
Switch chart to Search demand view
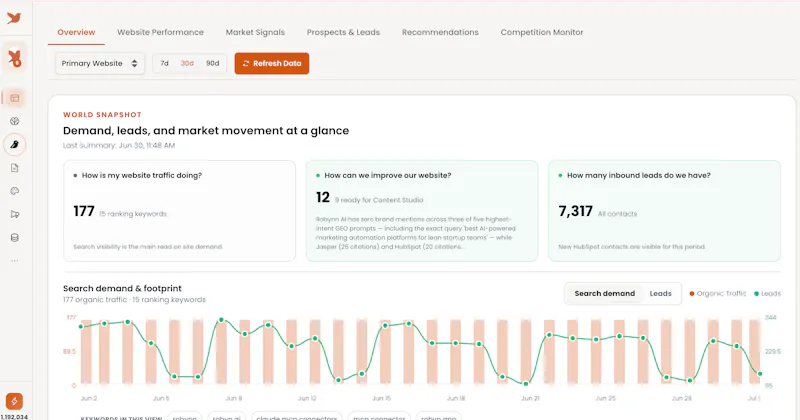(605, 293)
